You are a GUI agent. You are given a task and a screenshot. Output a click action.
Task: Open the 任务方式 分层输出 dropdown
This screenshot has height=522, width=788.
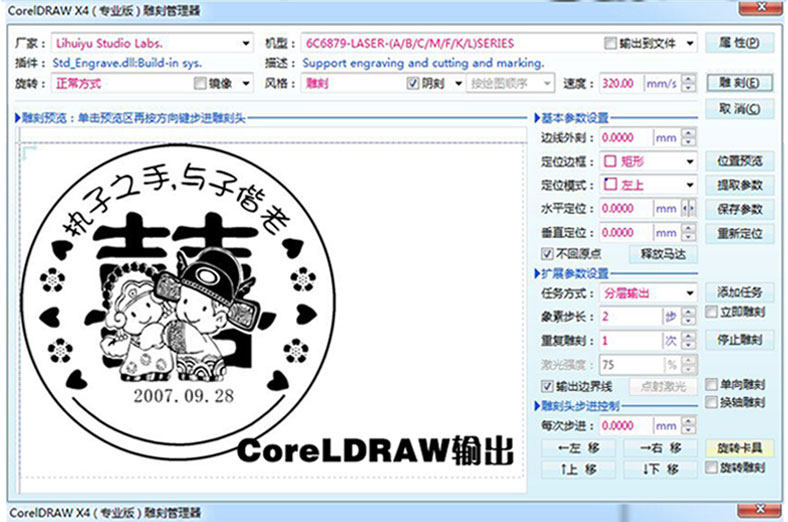pyautogui.click(x=648, y=293)
